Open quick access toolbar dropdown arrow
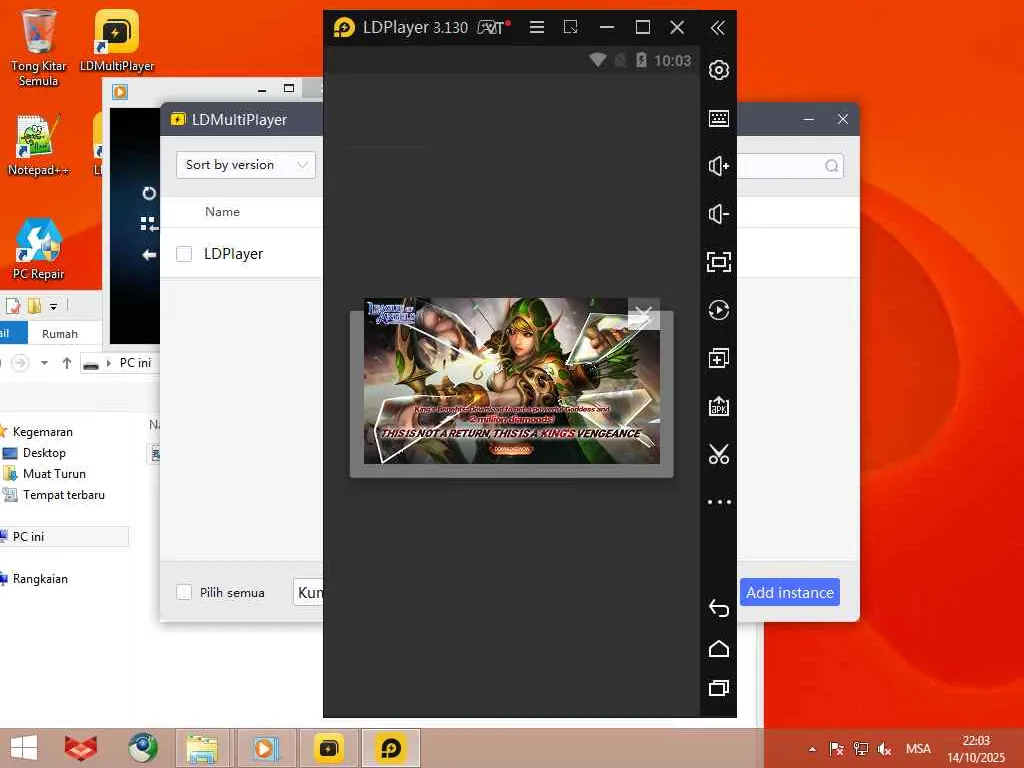Image resolution: width=1024 pixels, height=768 pixels. click(54, 306)
